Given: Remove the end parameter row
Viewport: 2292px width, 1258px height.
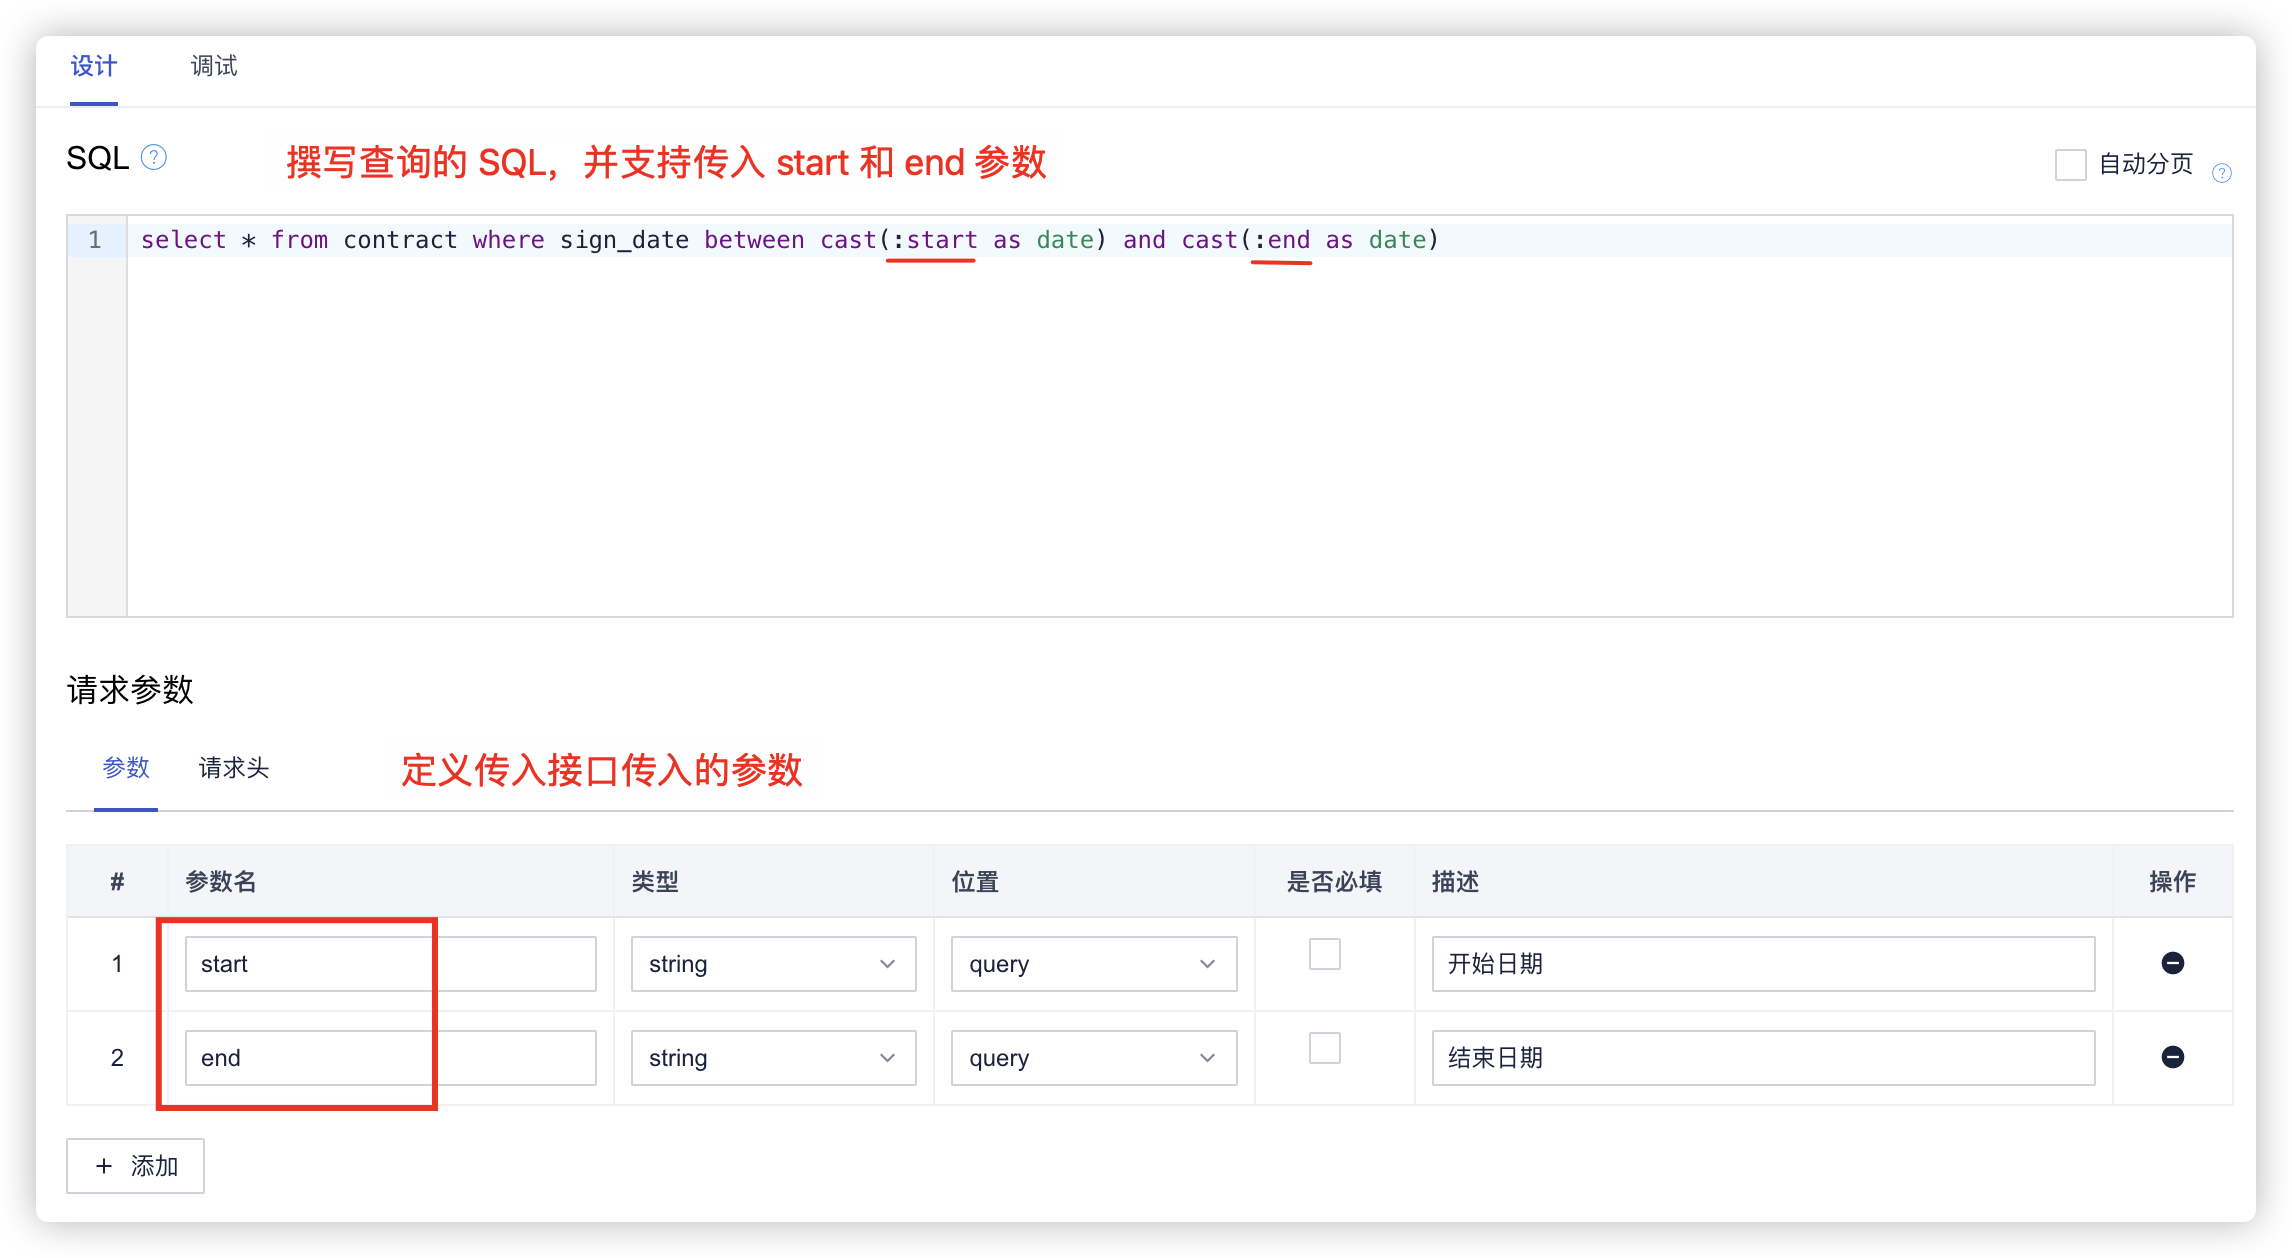Looking at the screenshot, I should (2172, 1057).
